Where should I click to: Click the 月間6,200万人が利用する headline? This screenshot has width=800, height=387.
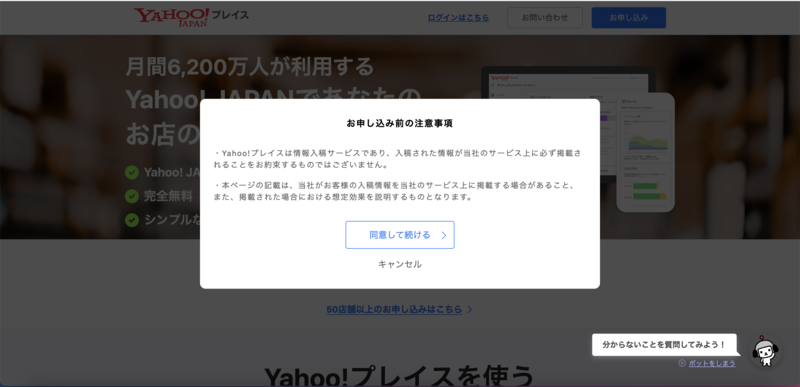250,67
